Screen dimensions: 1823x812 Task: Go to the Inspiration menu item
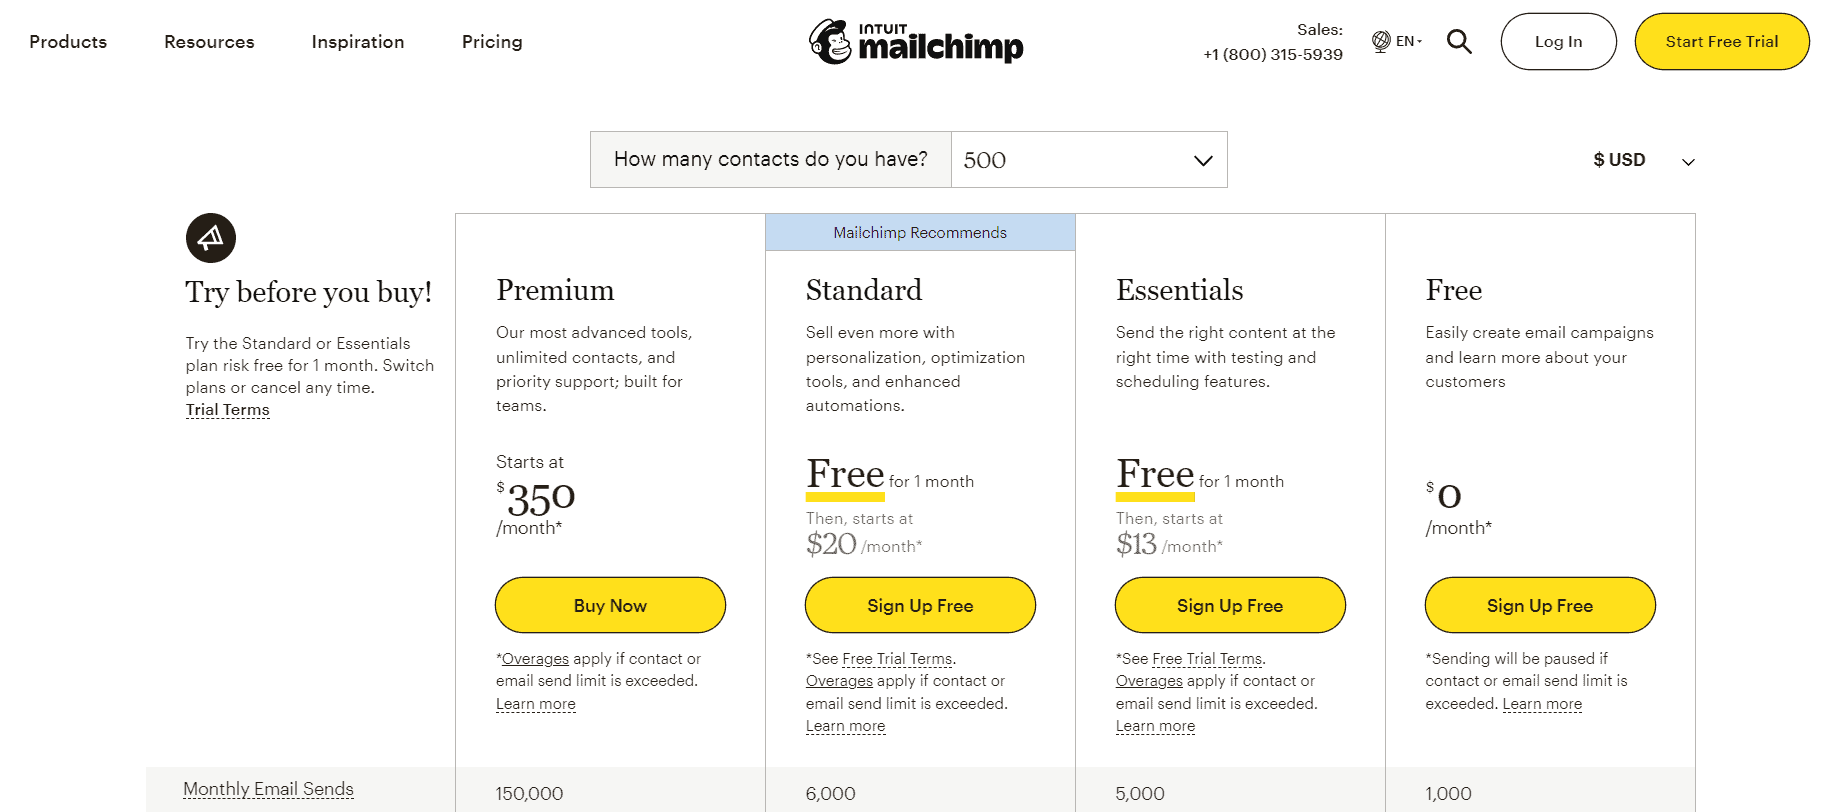coord(358,42)
